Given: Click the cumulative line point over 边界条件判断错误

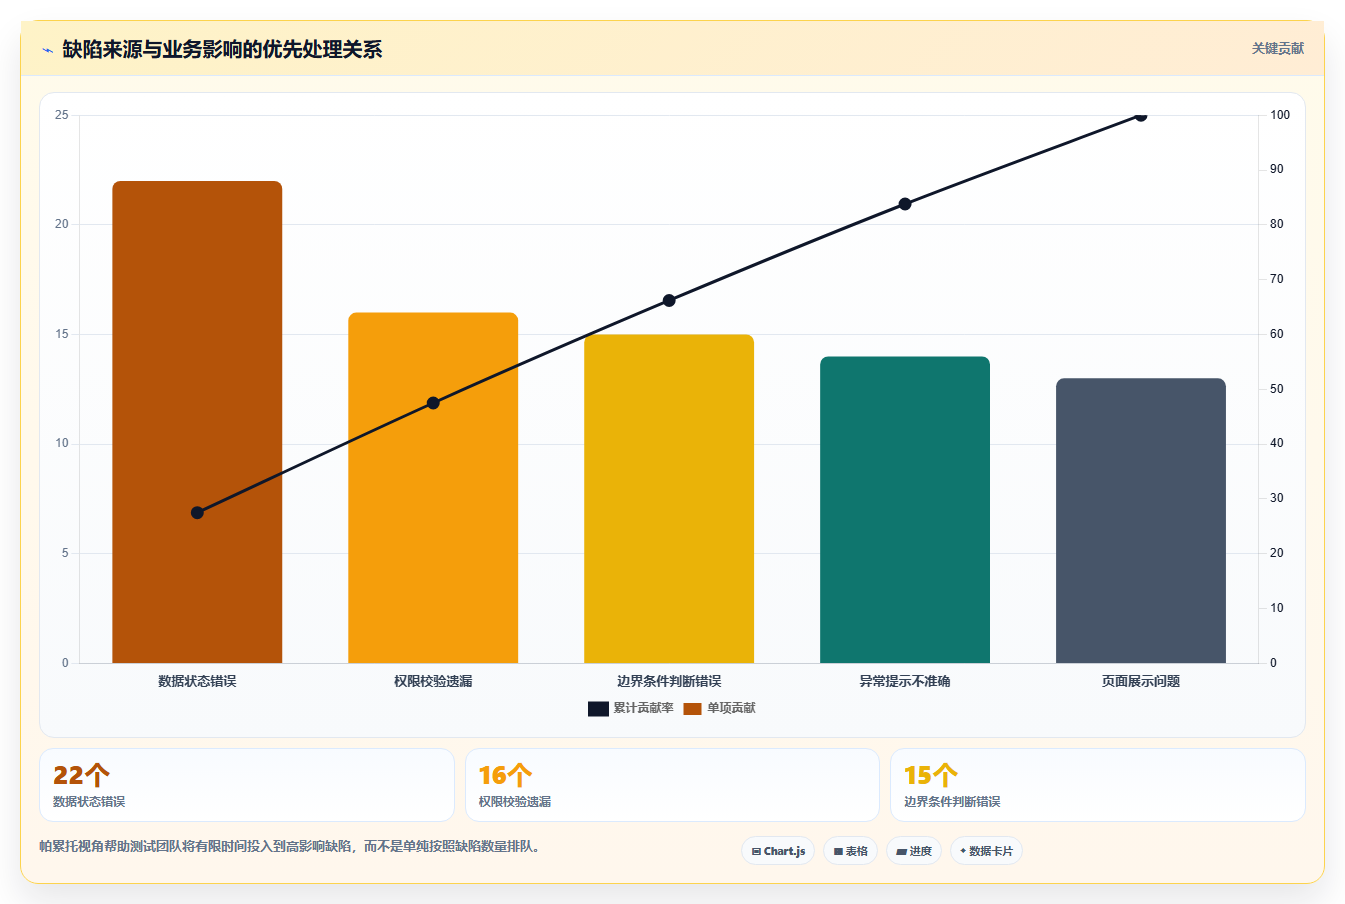Looking at the screenshot, I should click(669, 301).
